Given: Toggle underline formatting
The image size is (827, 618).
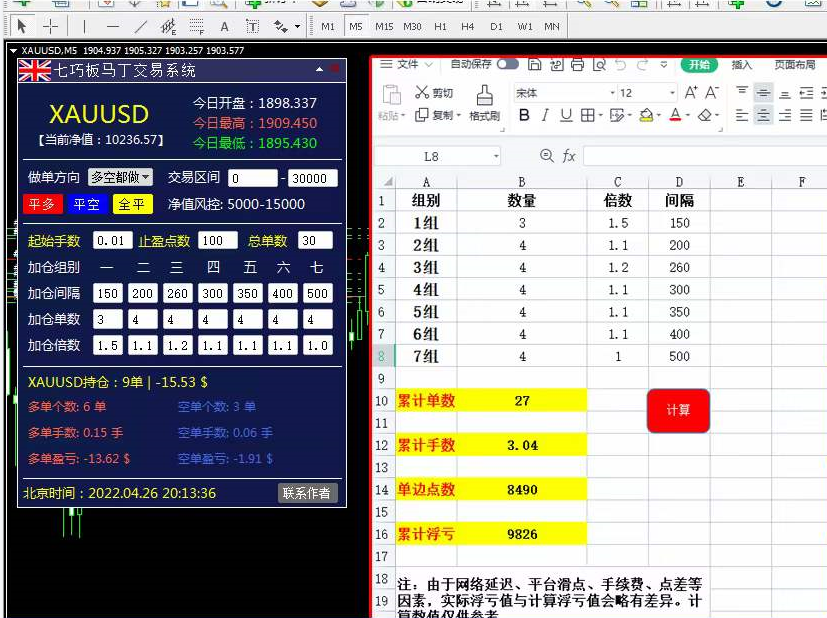Looking at the screenshot, I should (566, 112).
